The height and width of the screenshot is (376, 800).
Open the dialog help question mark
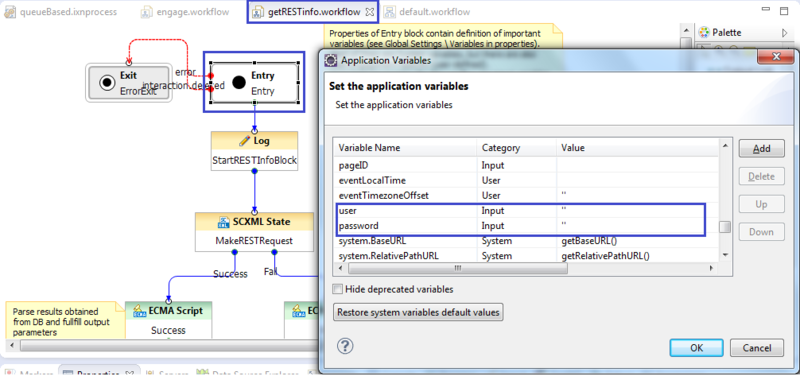pyautogui.click(x=345, y=346)
